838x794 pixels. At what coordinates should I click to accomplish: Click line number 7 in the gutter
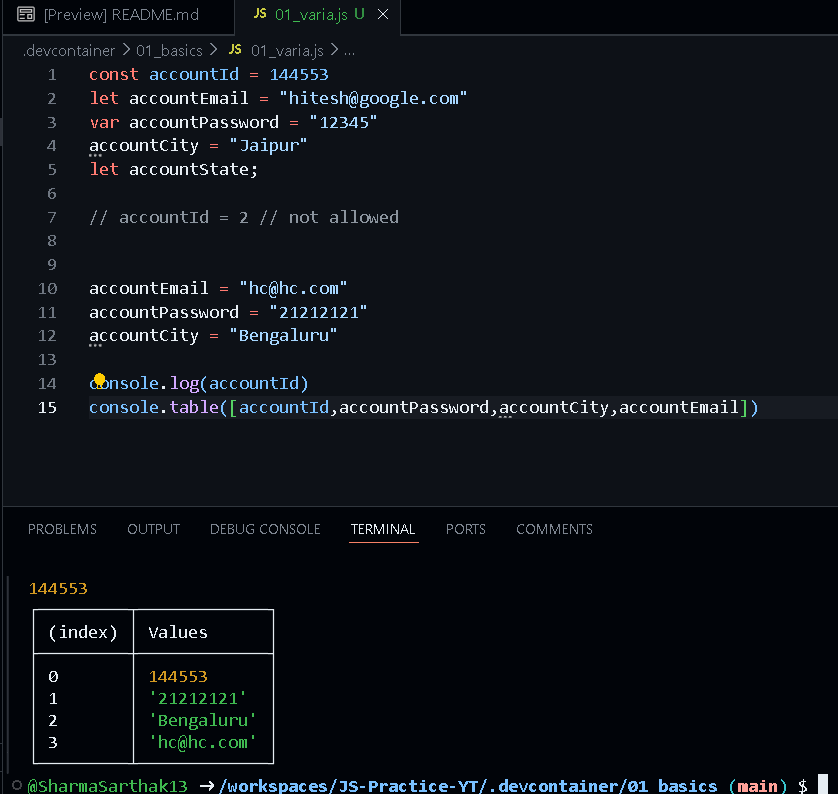(52, 217)
